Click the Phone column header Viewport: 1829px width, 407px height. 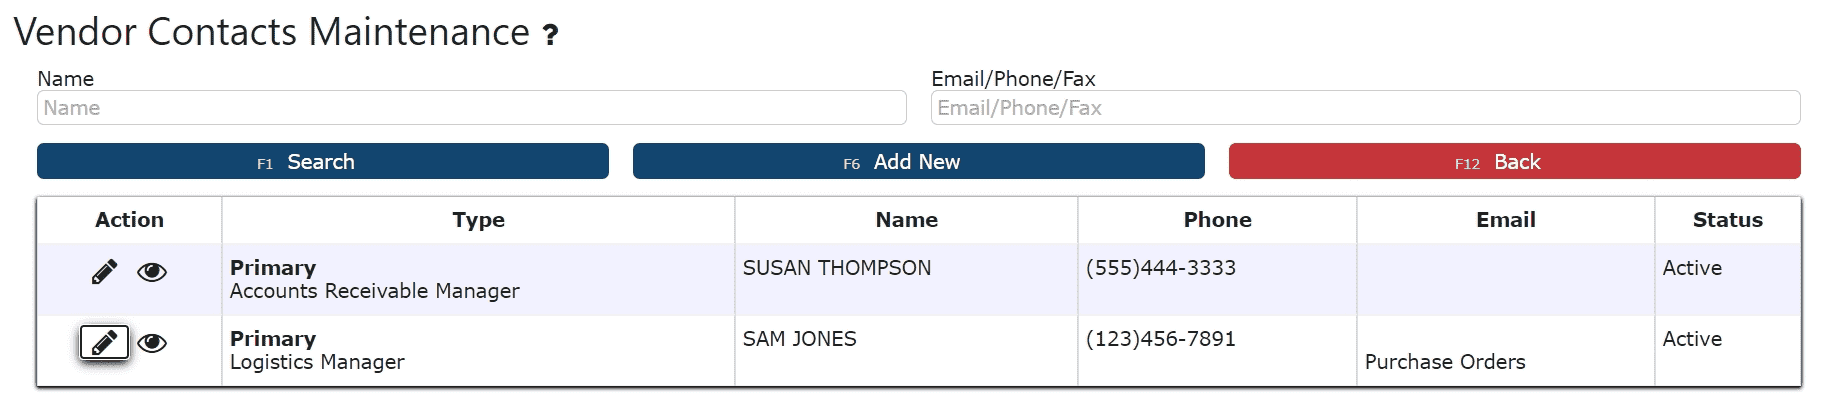(1217, 220)
